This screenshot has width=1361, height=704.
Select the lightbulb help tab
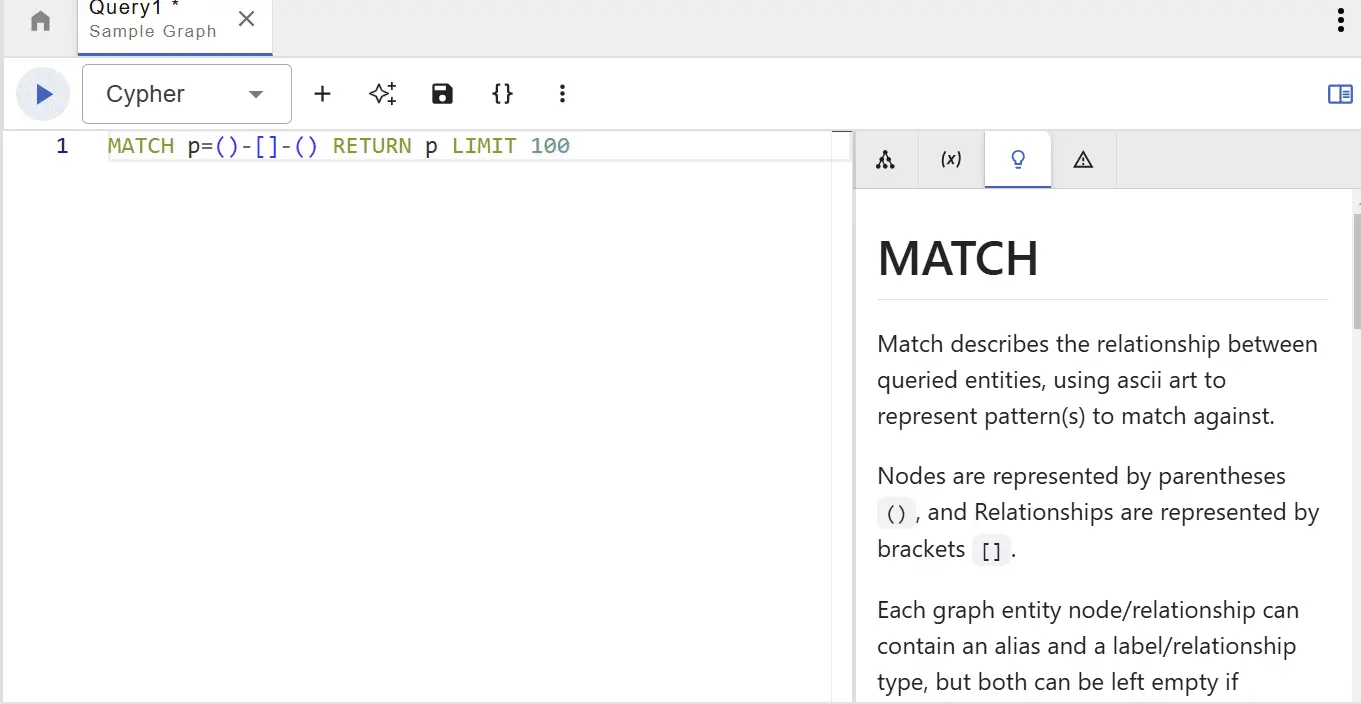tap(1017, 158)
